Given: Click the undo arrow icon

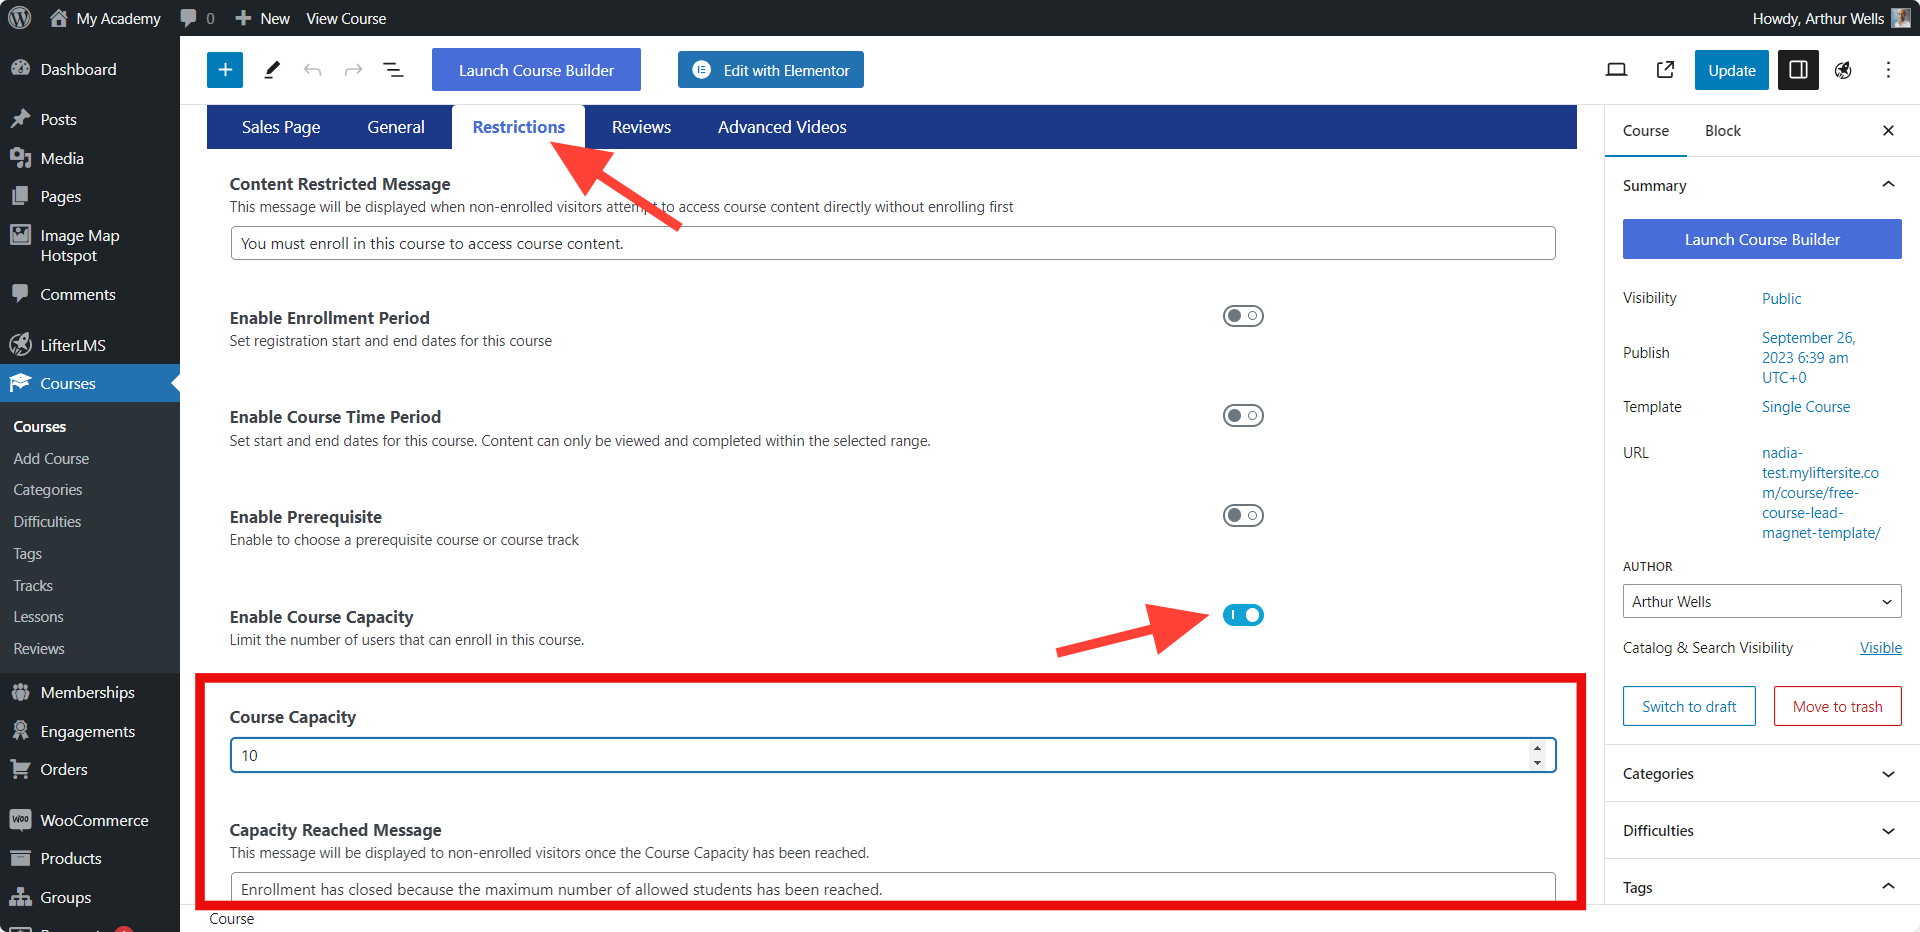Looking at the screenshot, I should click(313, 70).
